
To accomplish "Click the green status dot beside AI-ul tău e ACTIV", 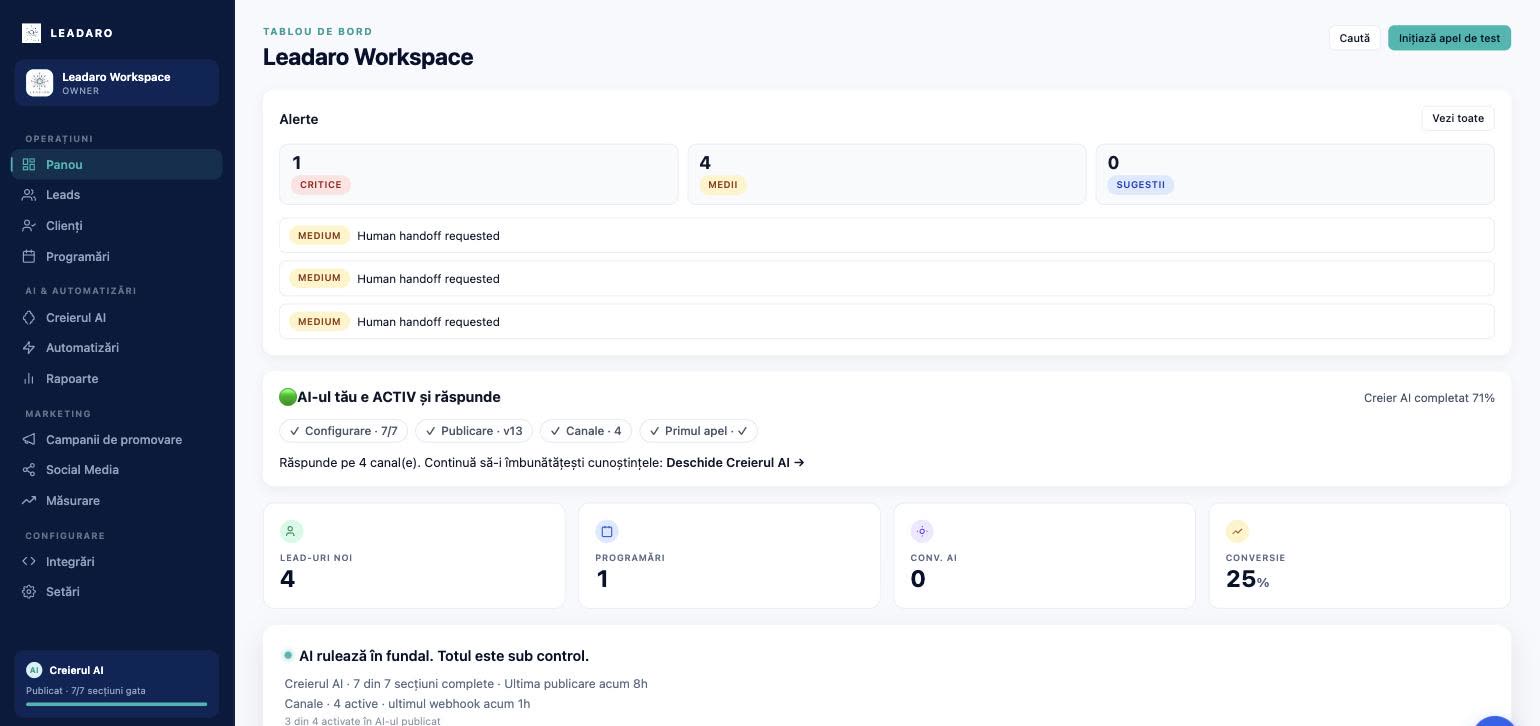I will click(x=288, y=397).
